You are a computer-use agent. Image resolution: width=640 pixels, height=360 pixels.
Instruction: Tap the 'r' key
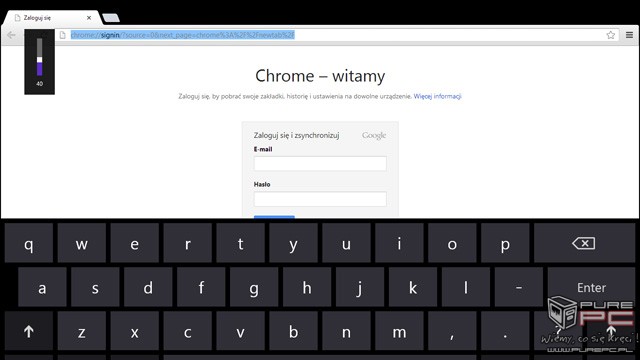click(187, 243)
